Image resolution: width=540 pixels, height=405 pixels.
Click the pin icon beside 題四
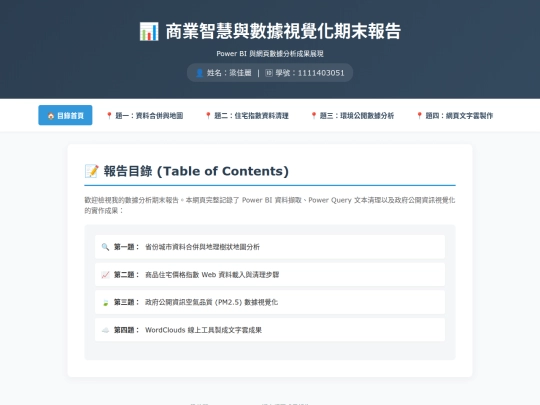click(419, 116)
